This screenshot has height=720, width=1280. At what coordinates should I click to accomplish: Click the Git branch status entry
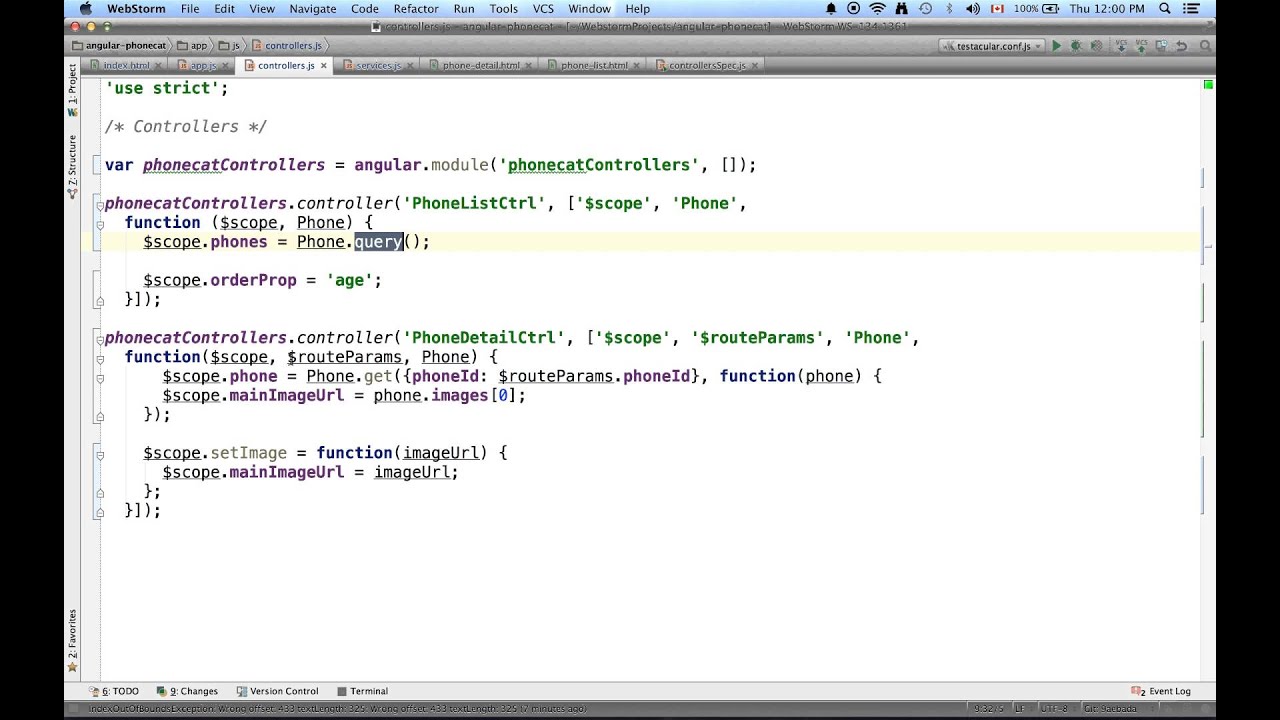(x=1111, y=708)
